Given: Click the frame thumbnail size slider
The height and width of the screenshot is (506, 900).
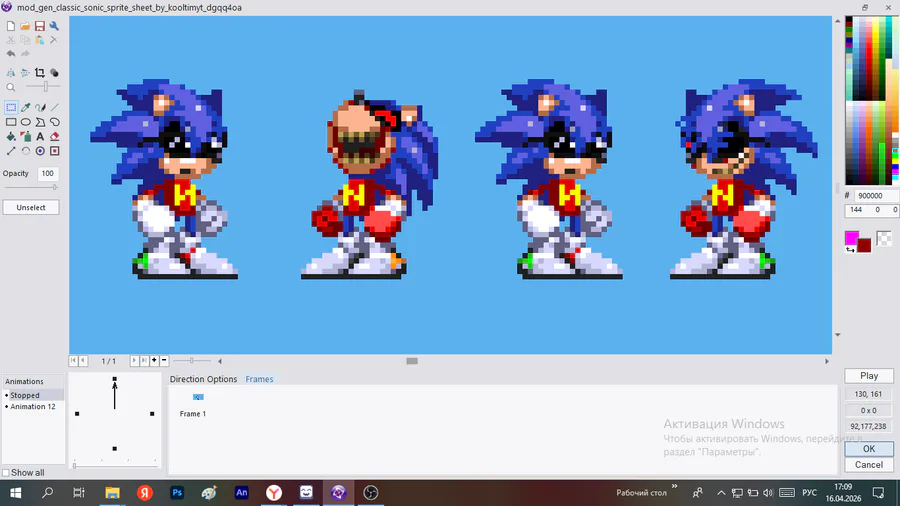Looking at the screenshot, I should (x=192, y=360).
